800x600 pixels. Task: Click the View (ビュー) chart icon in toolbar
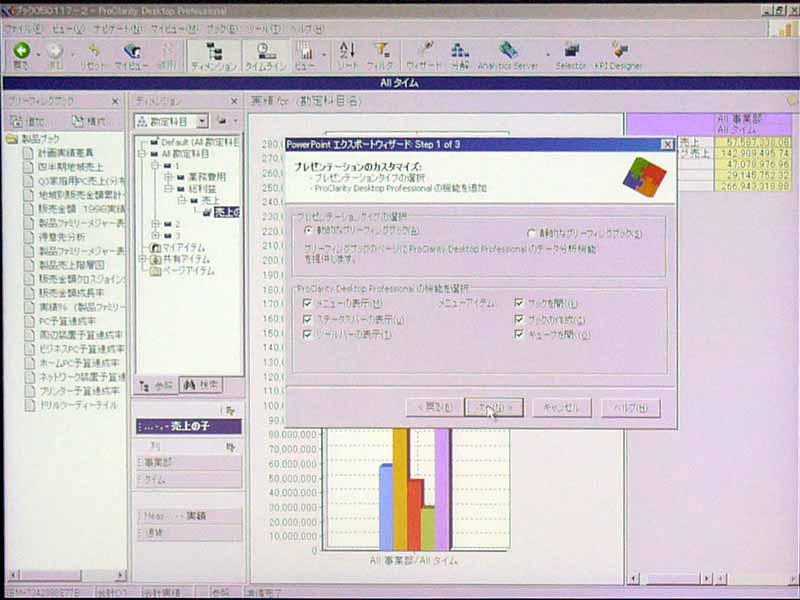305,51
